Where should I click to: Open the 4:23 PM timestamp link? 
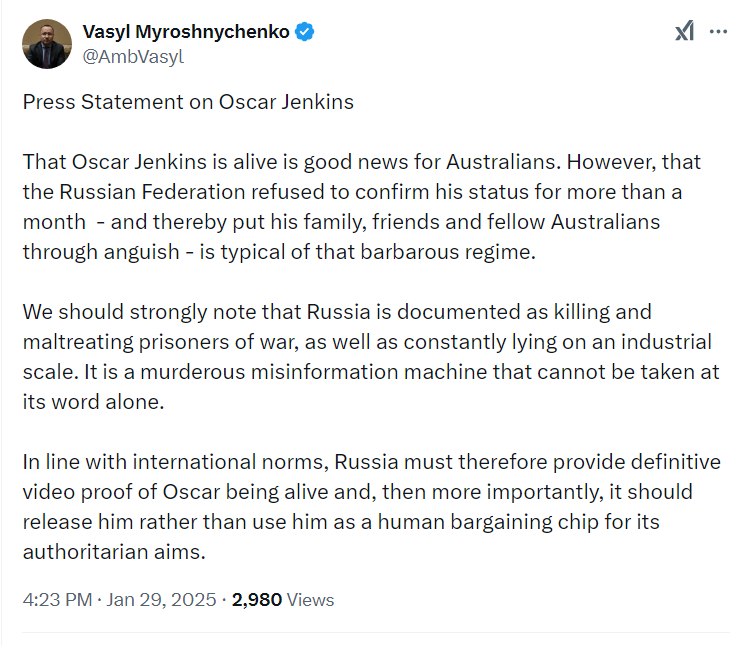click(57, 599)
